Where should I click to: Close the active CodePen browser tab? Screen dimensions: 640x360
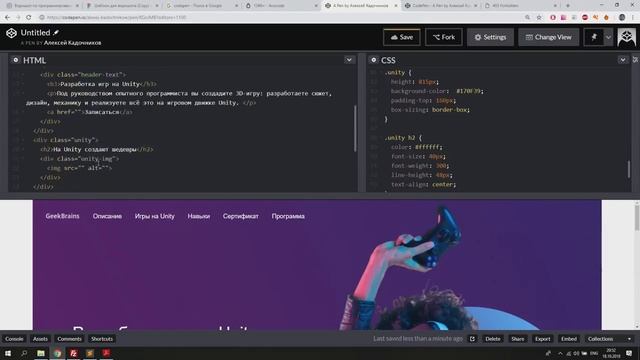tap(396, 6)
